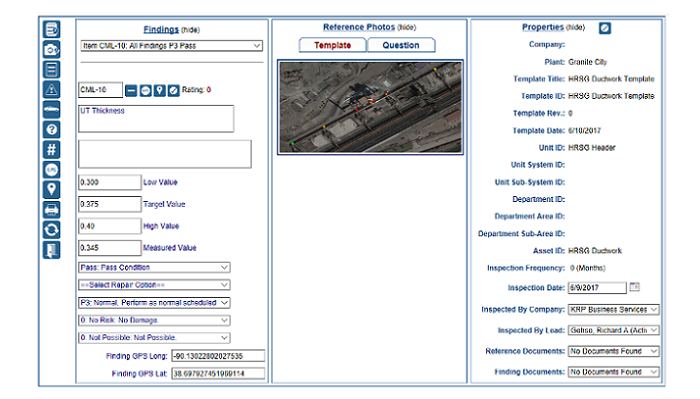The image size is (700, 399).
Task: Open the Select Repair Option dropdown
Action: click(x=154, y=285)
